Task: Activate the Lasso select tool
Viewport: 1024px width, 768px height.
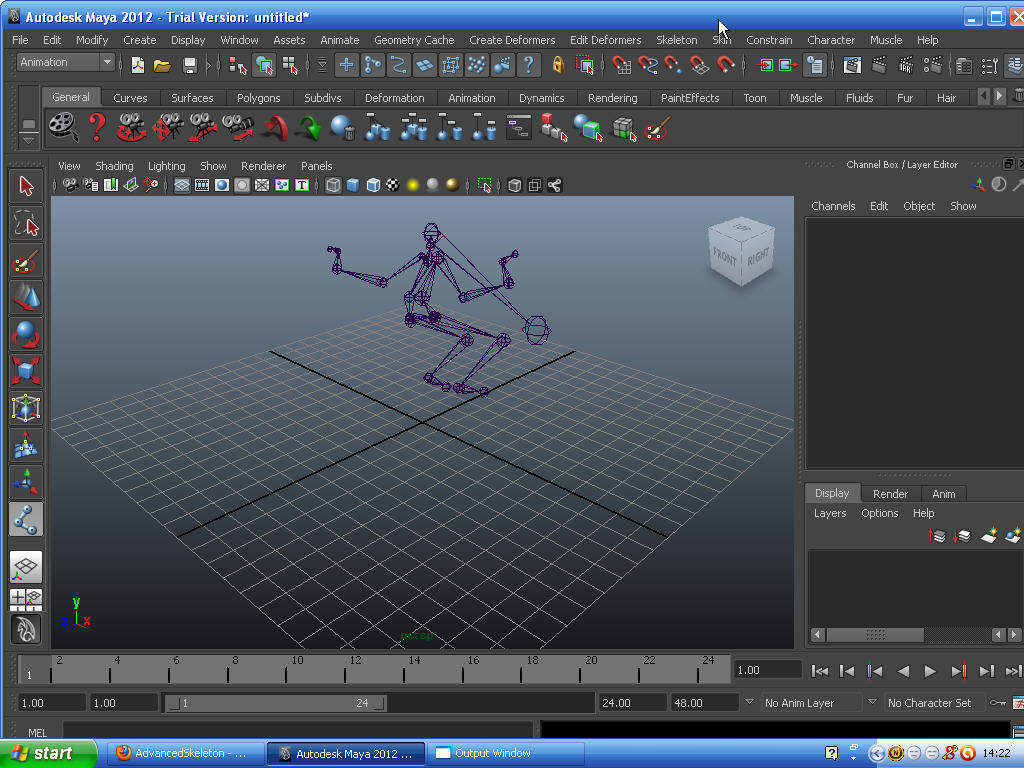Action: pos(26,224)
